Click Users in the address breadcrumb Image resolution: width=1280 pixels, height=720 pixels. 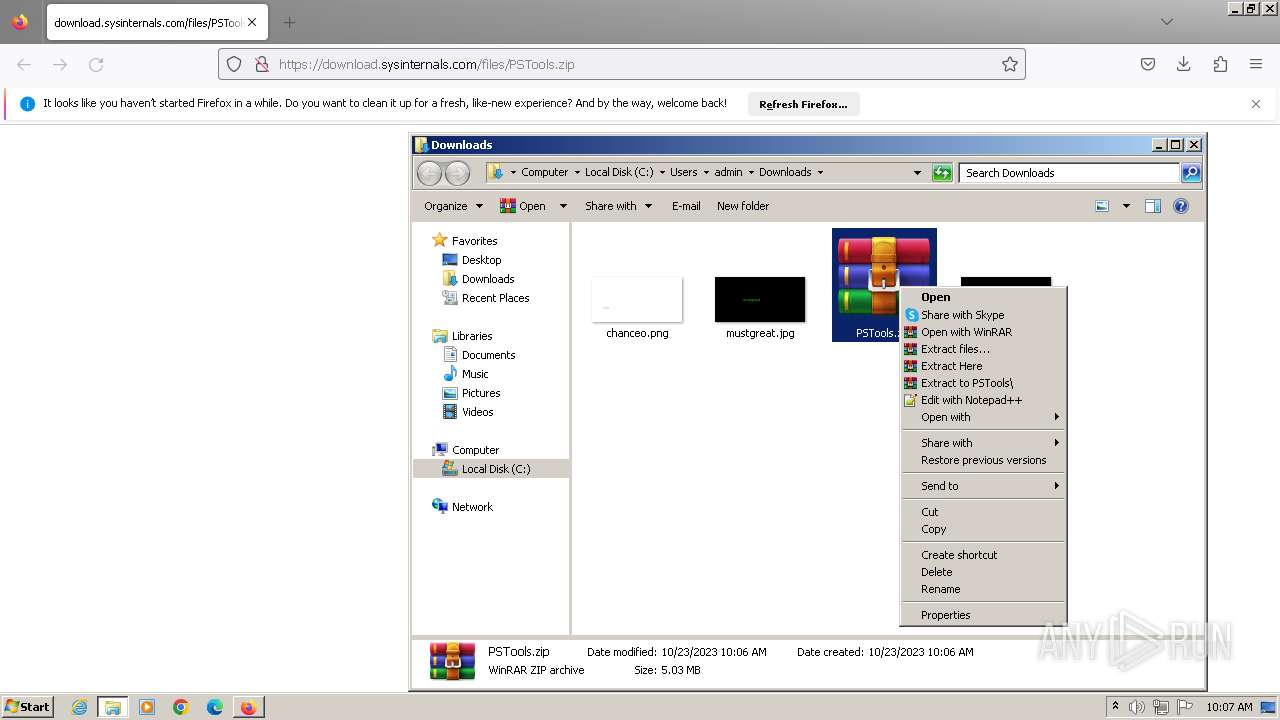click(x=684, y=172)
